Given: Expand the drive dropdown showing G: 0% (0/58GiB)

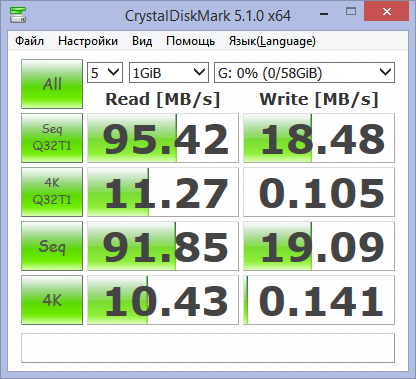Looking at the screenshot, I should (x=304, y=72).
